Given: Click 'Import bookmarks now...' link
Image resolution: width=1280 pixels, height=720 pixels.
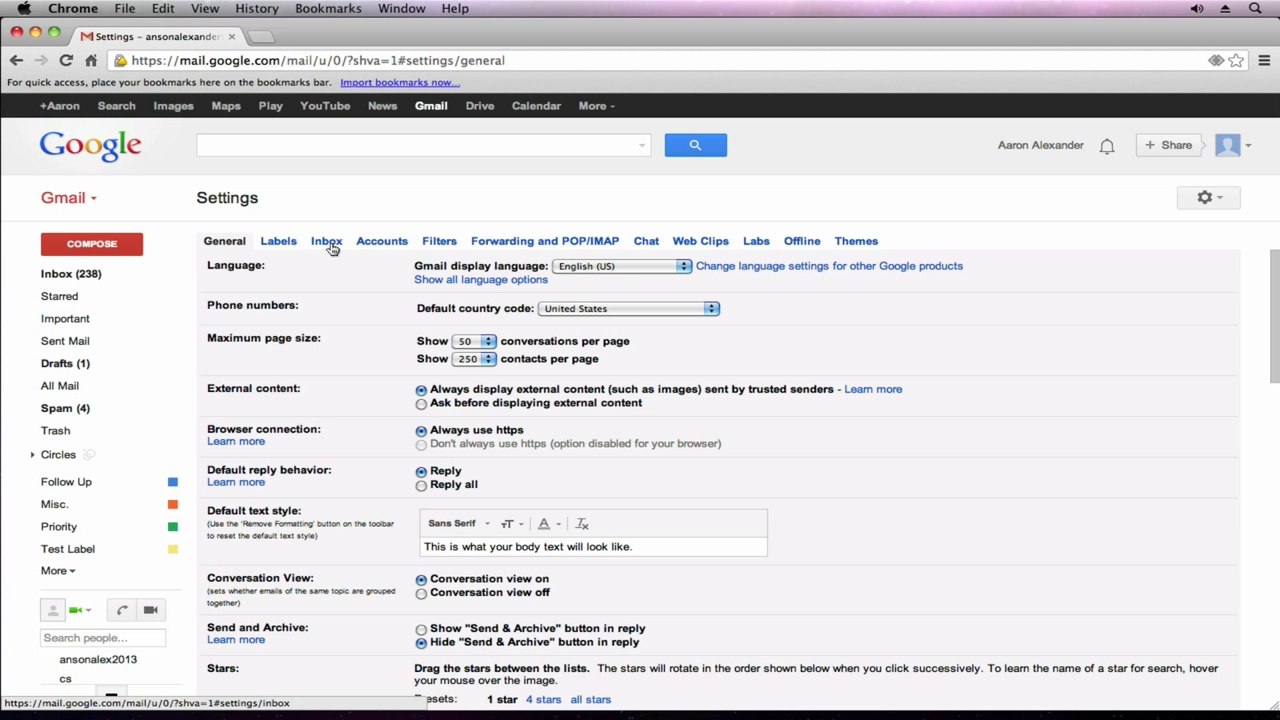Looking at the screenshot, I should pyautogui.click(x=400, y=82).
